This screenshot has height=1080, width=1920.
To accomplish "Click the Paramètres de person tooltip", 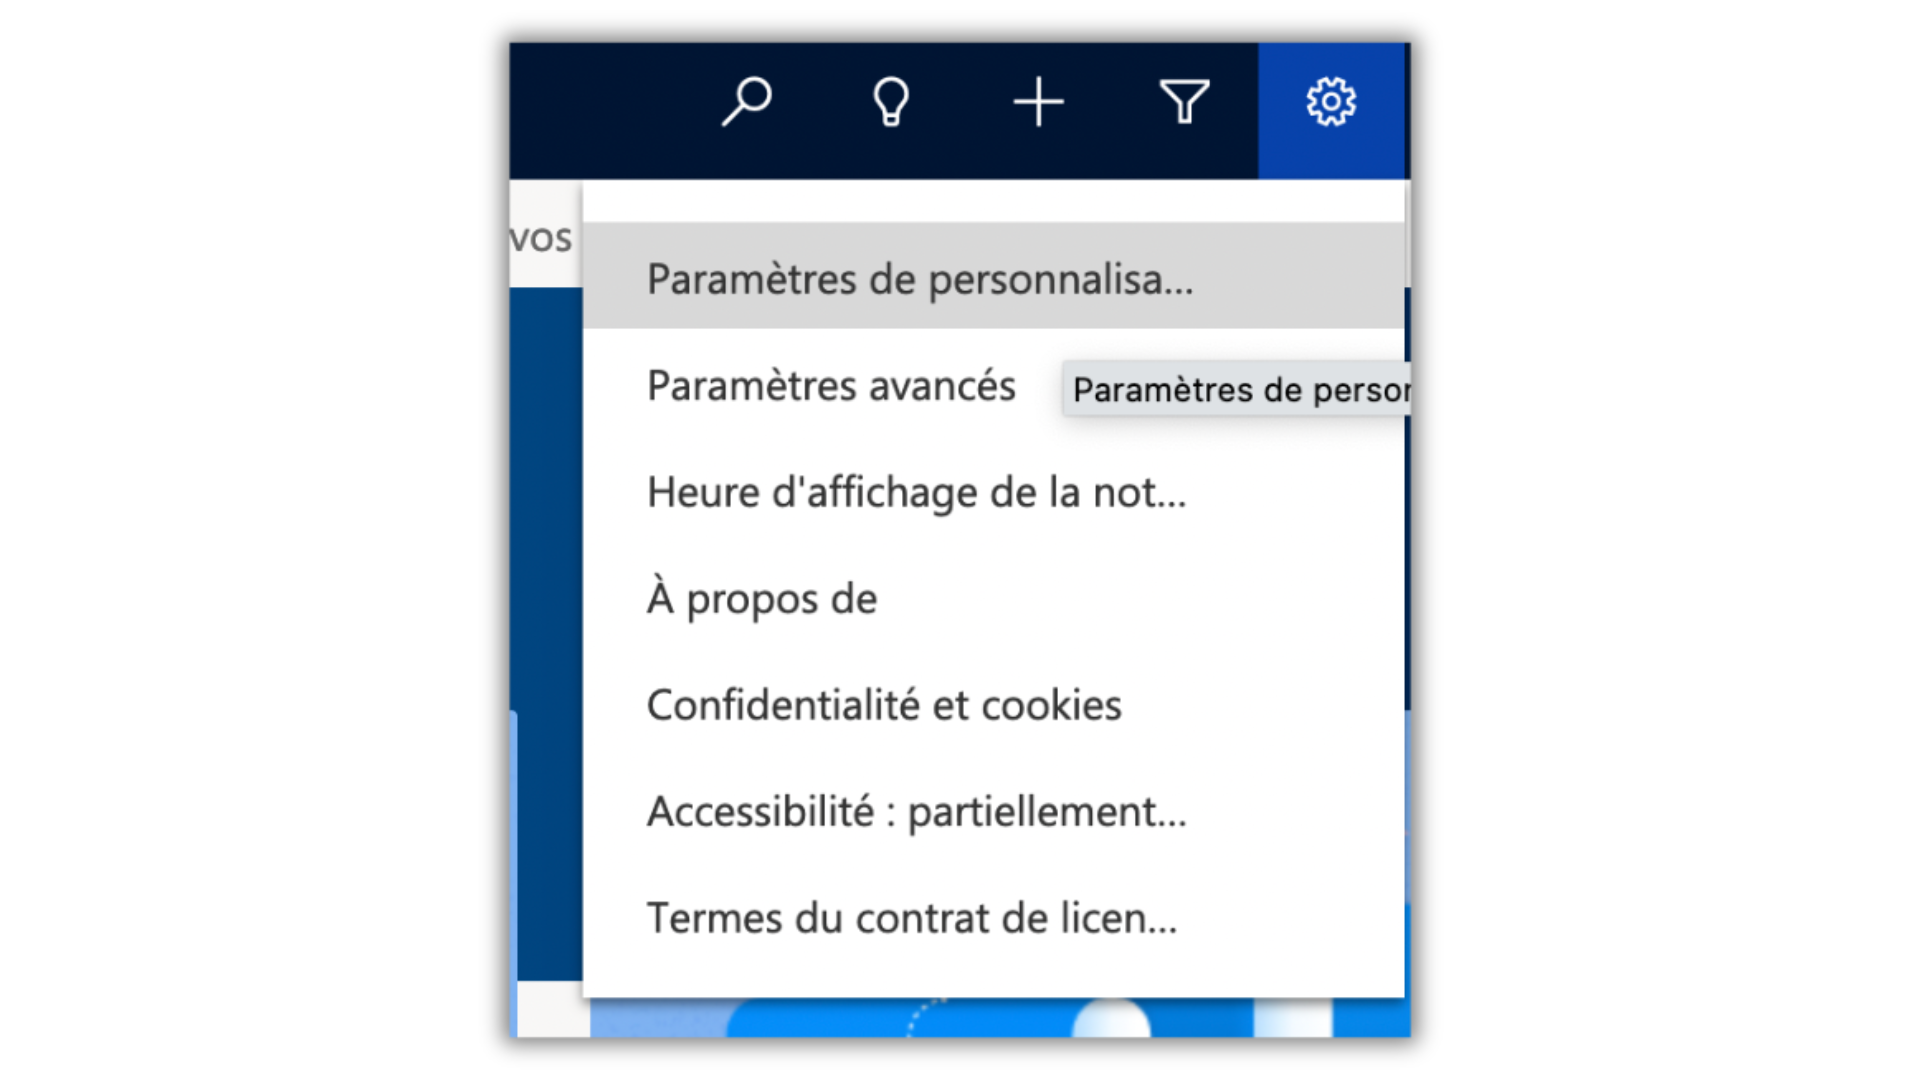I will pos(1237,389).
